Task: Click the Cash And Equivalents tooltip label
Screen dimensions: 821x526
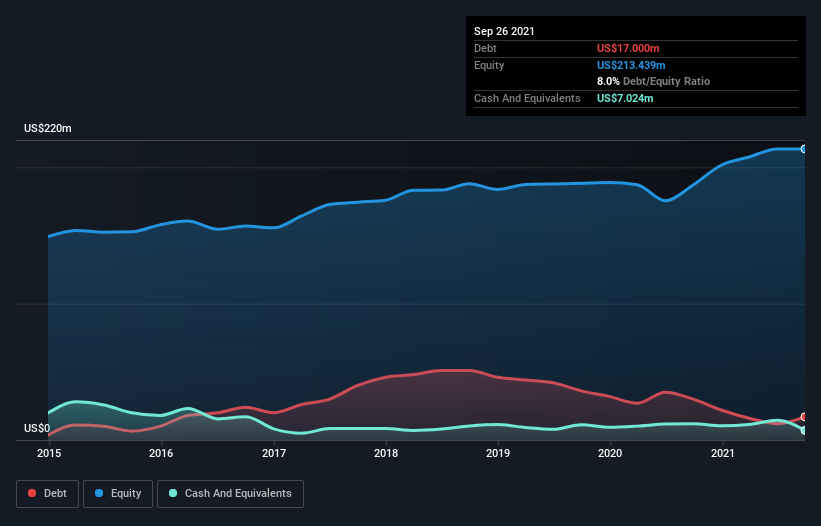Action: pos(527,98)
